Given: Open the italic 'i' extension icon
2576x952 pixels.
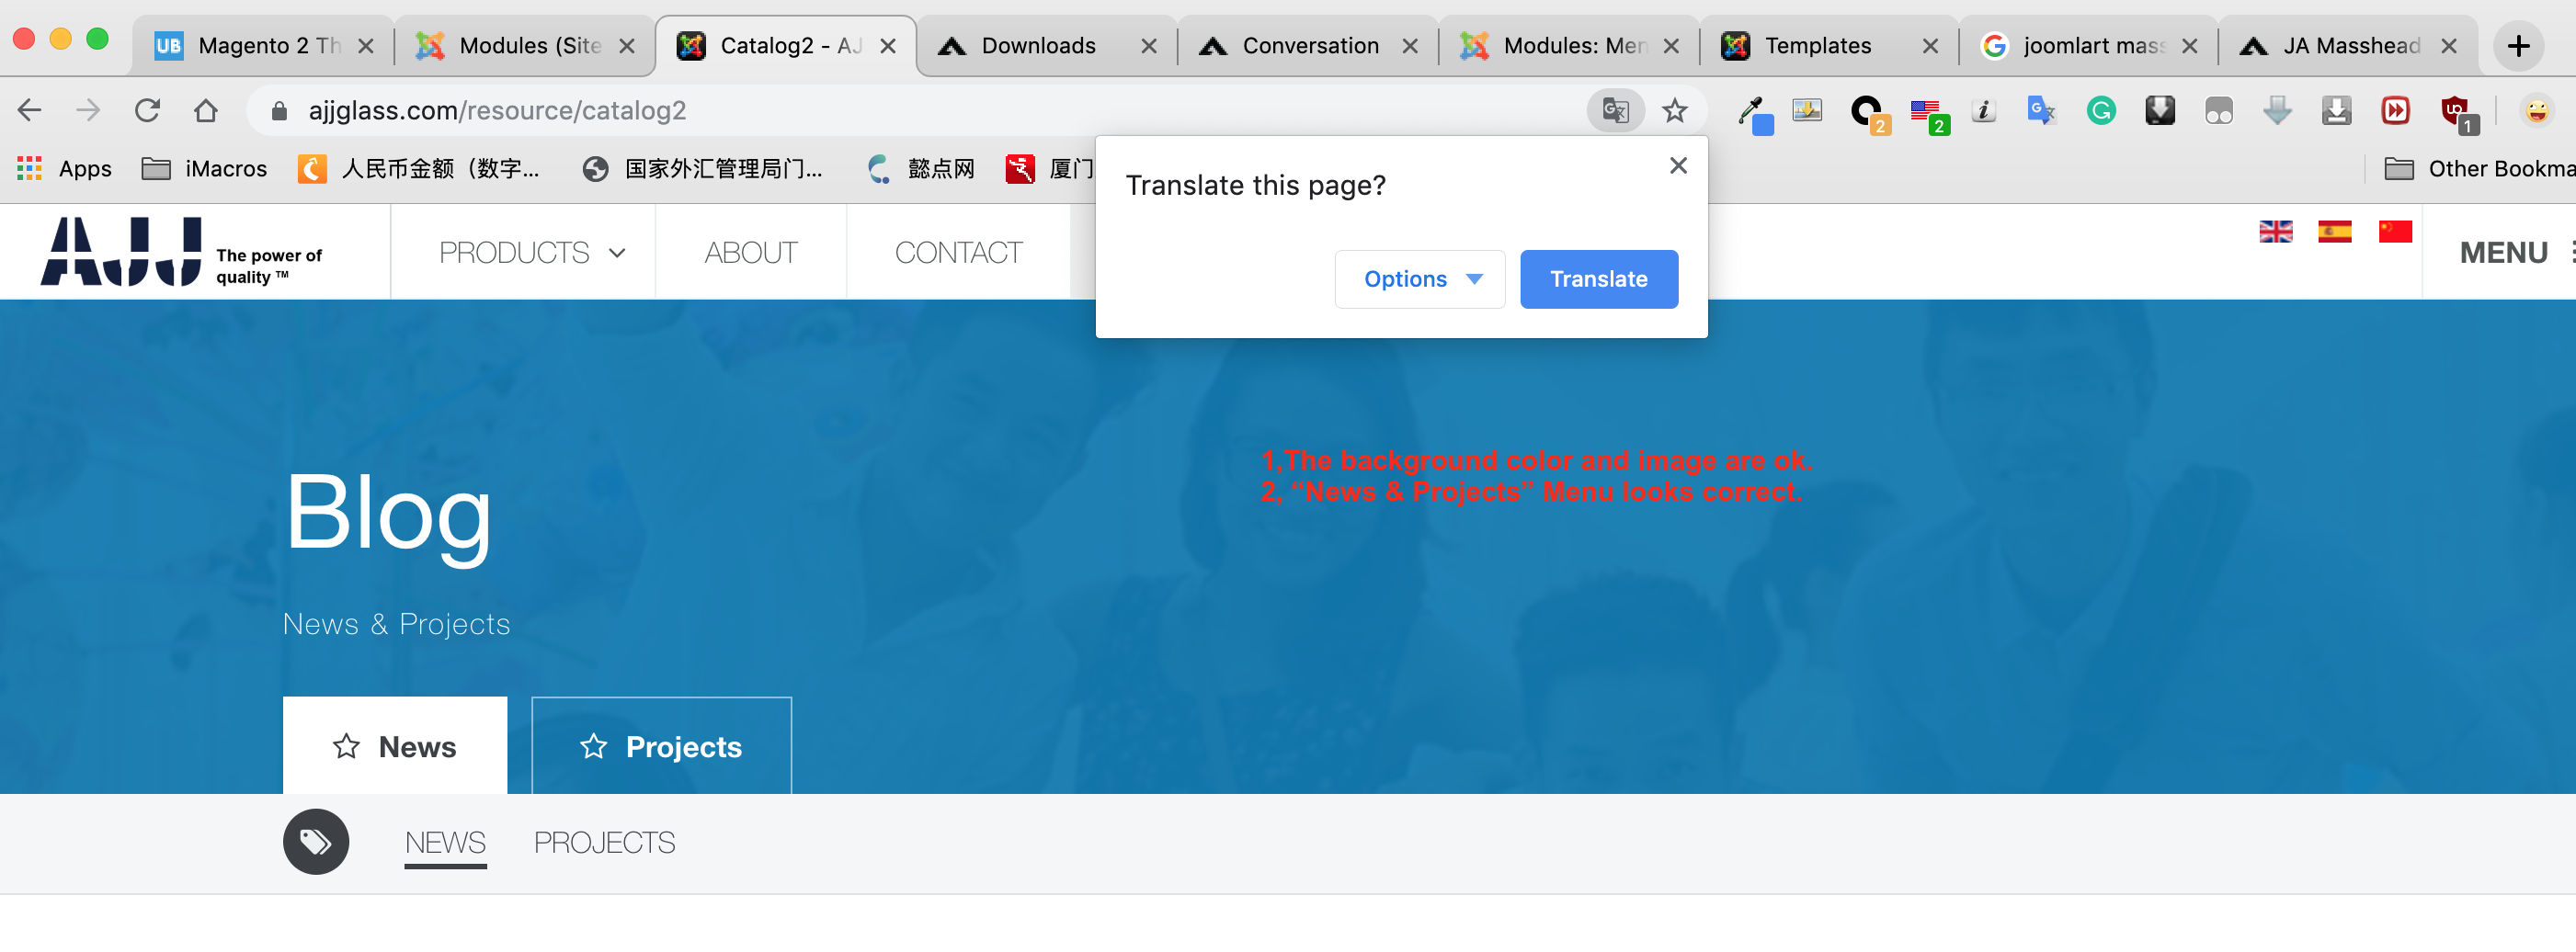Looking at the screenshot, I should [x=1984, y=110].
